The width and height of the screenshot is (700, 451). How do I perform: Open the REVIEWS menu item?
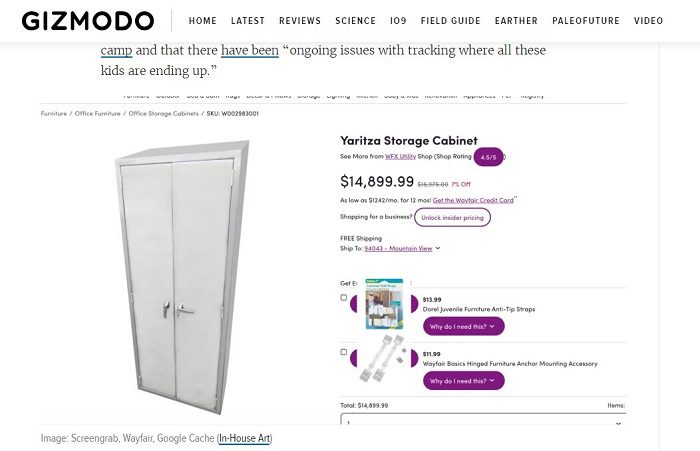(300, 21)
